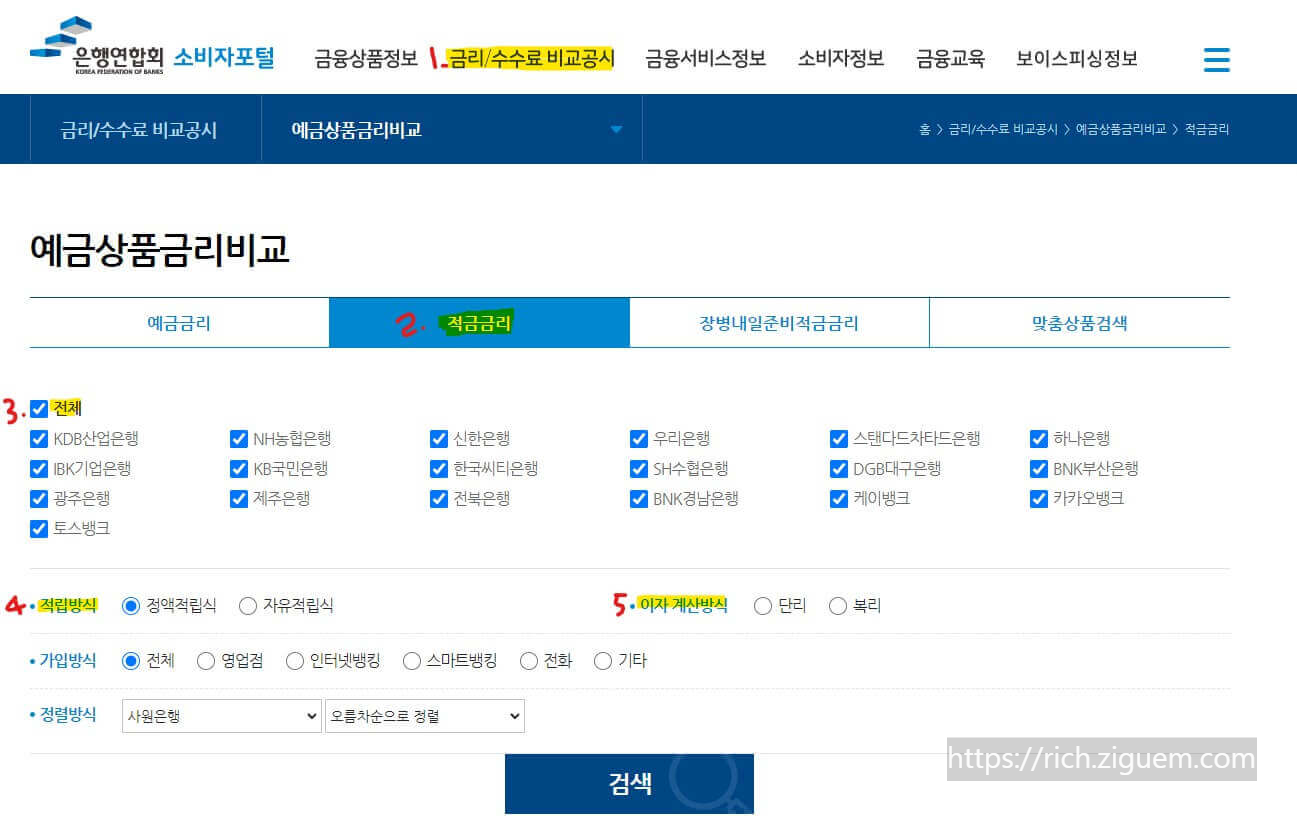Choose 스마트뱅킹 as the enrollment method
Image resolution: width=1297 pixels, height=821 pixels.
[411, 660]
